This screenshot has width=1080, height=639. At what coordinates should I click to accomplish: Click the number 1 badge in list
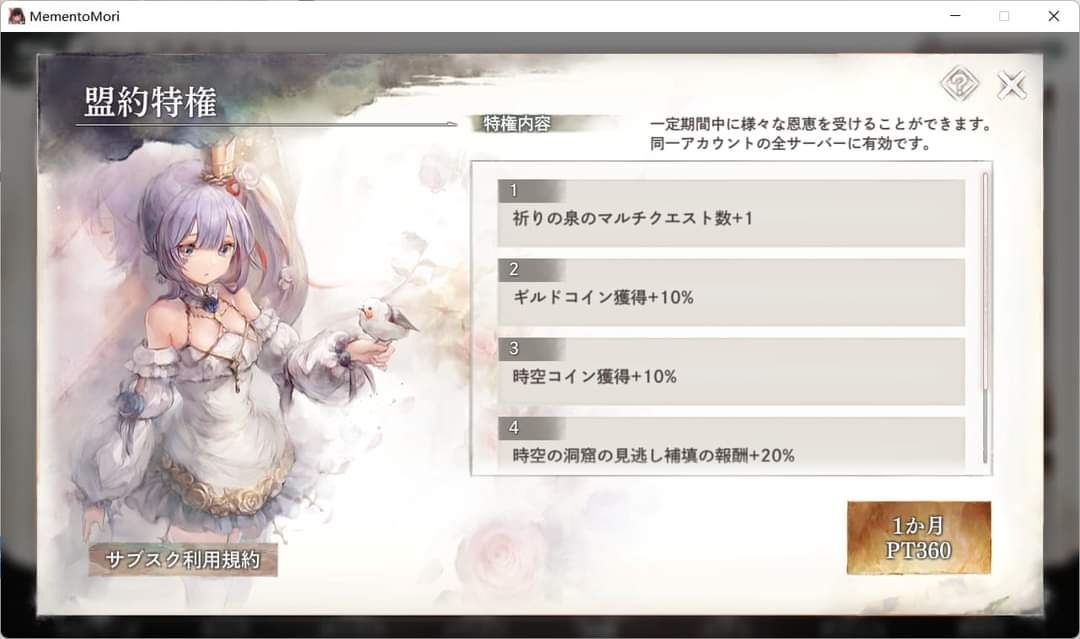(514, 191)
